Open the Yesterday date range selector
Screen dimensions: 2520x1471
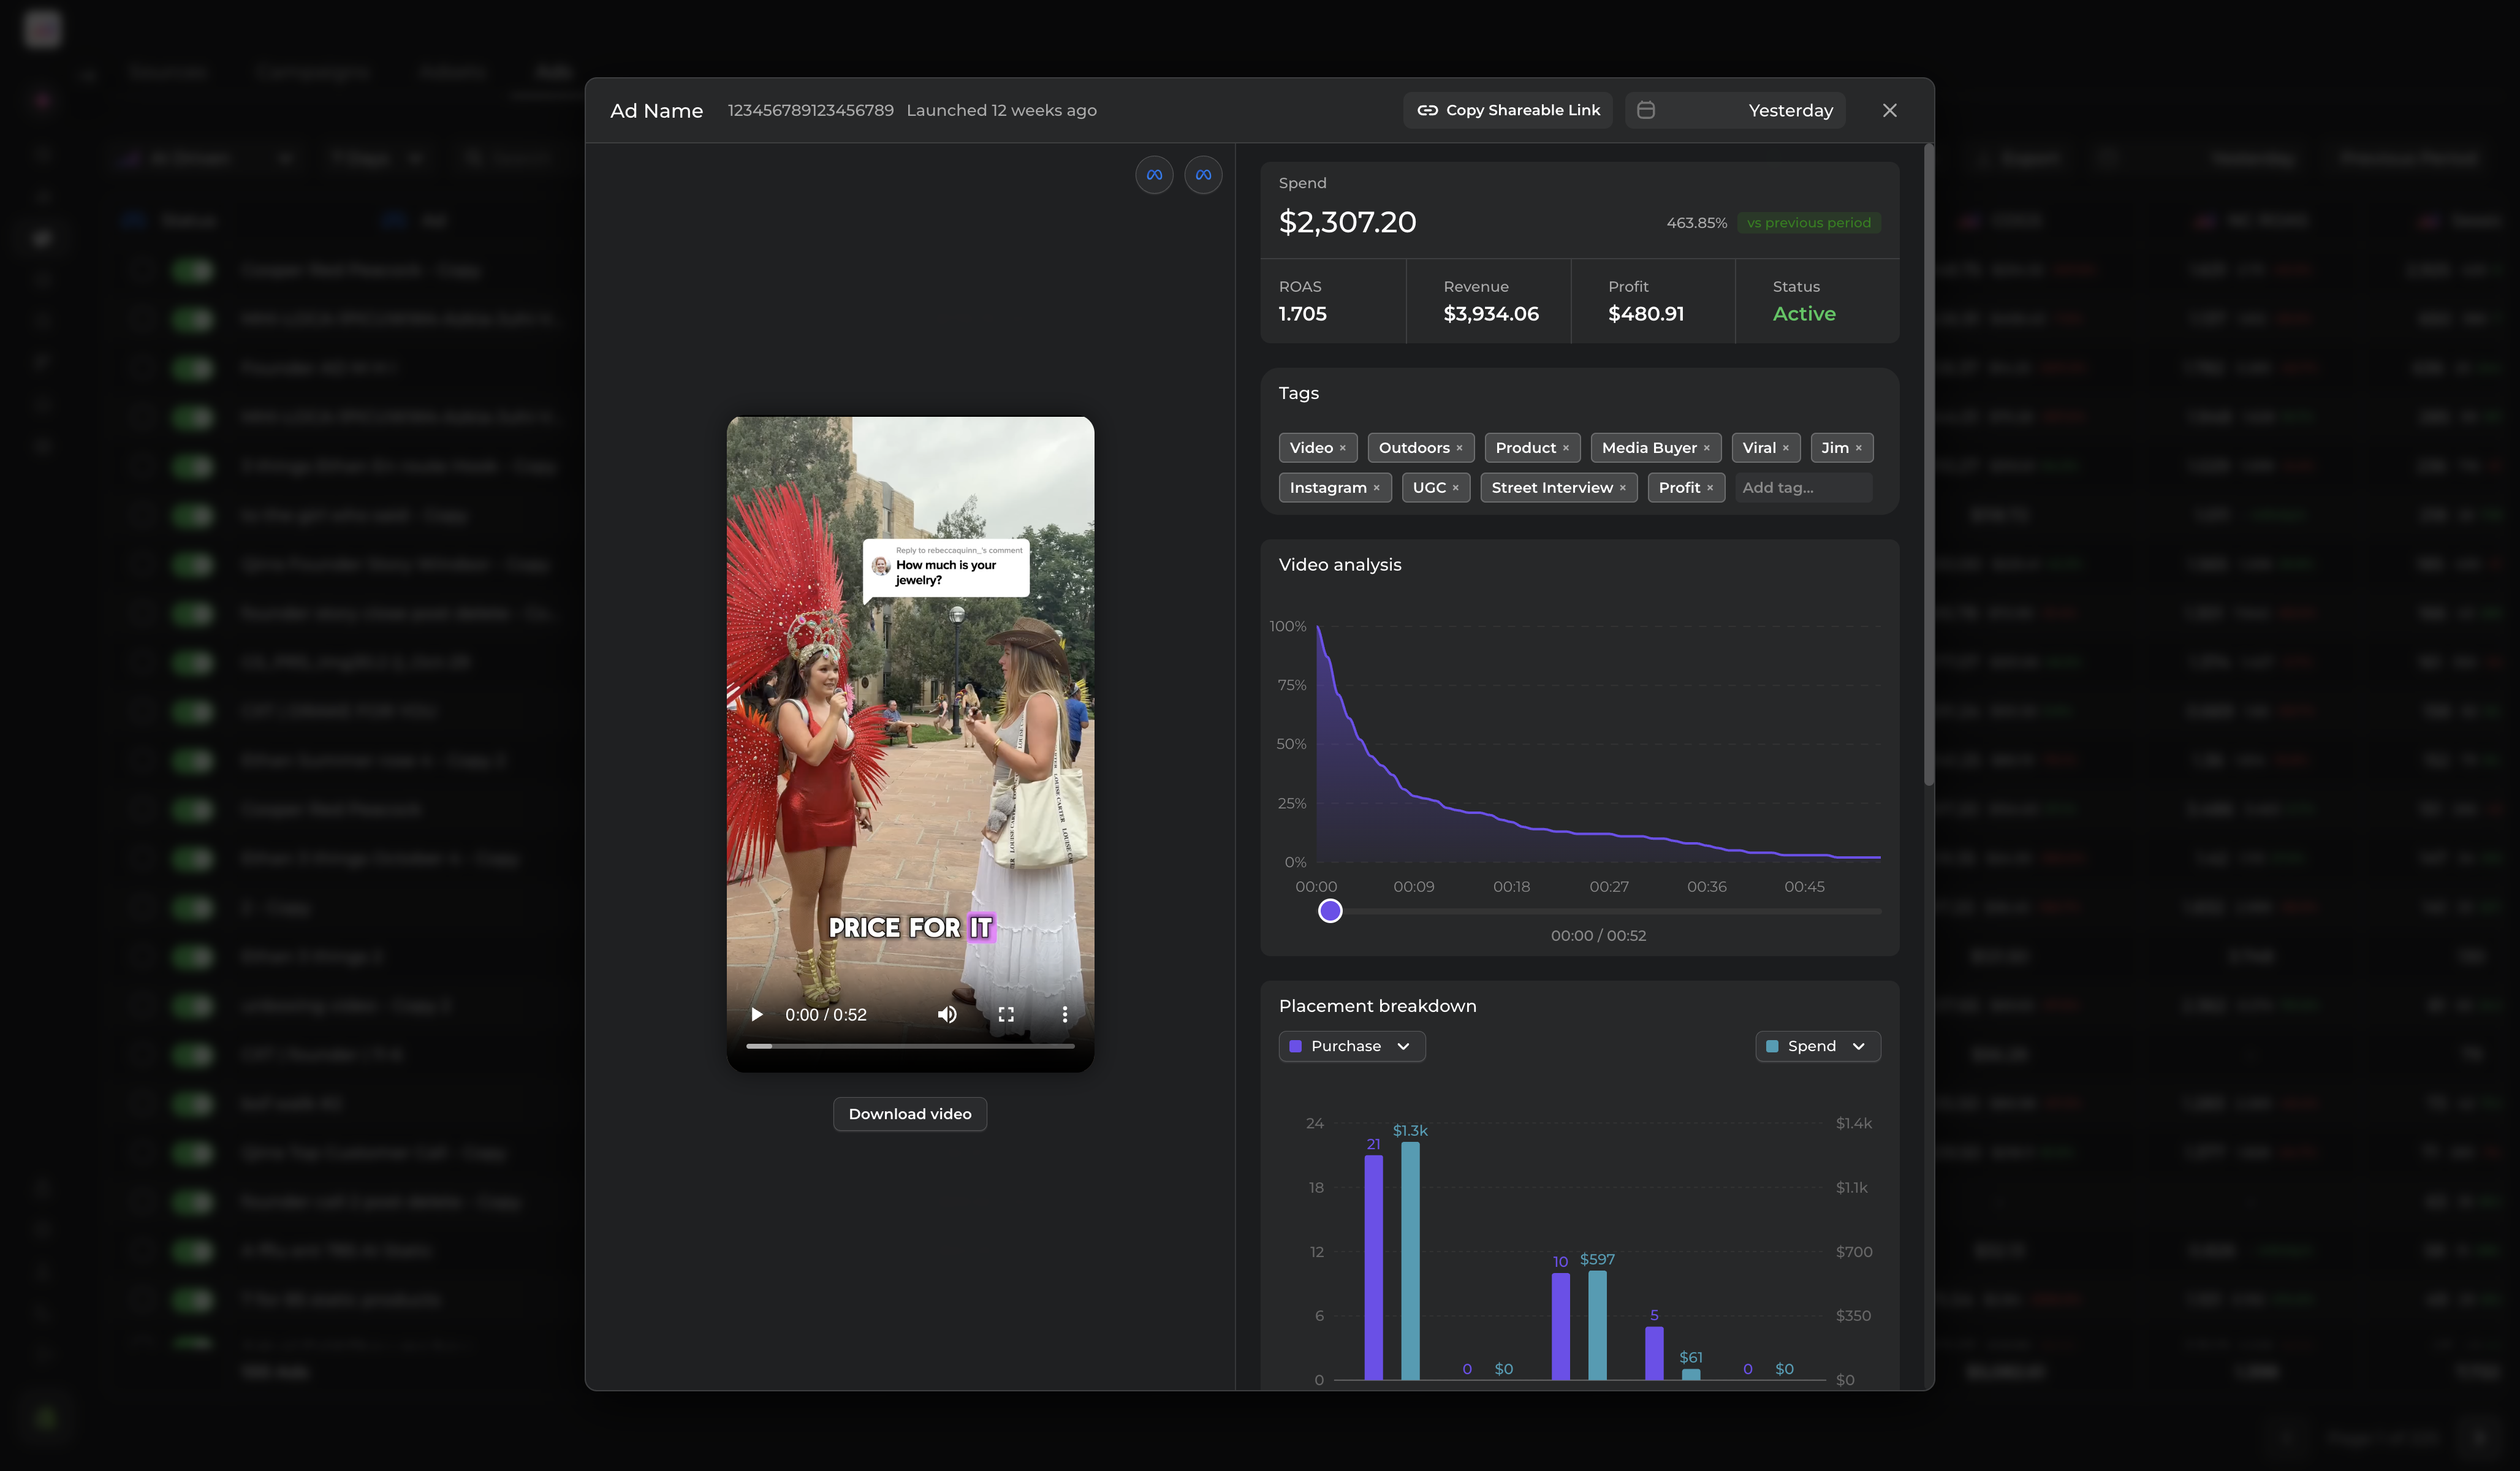coord(1790,110)
